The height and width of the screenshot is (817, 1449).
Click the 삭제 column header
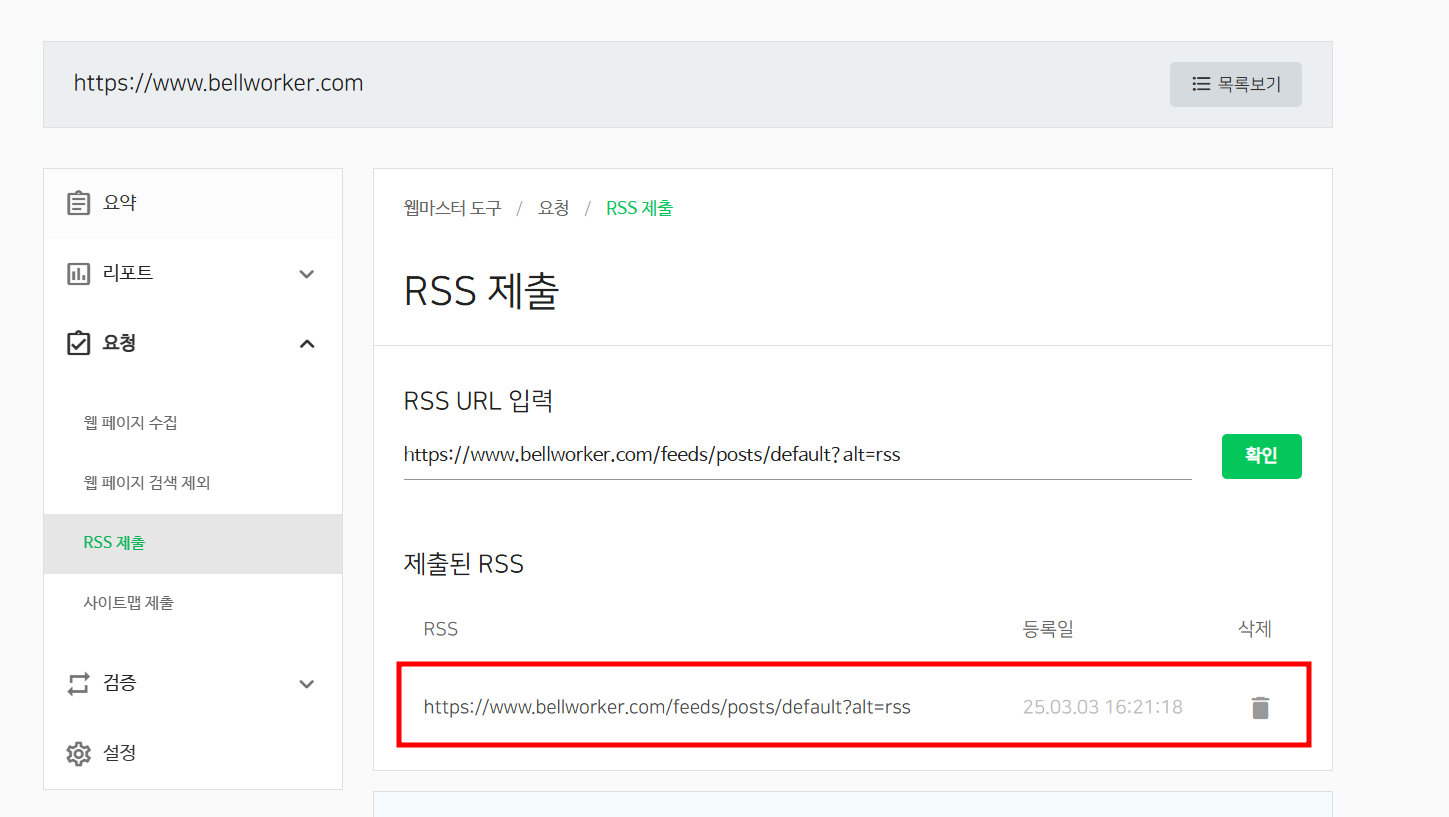click(1255, 629)
